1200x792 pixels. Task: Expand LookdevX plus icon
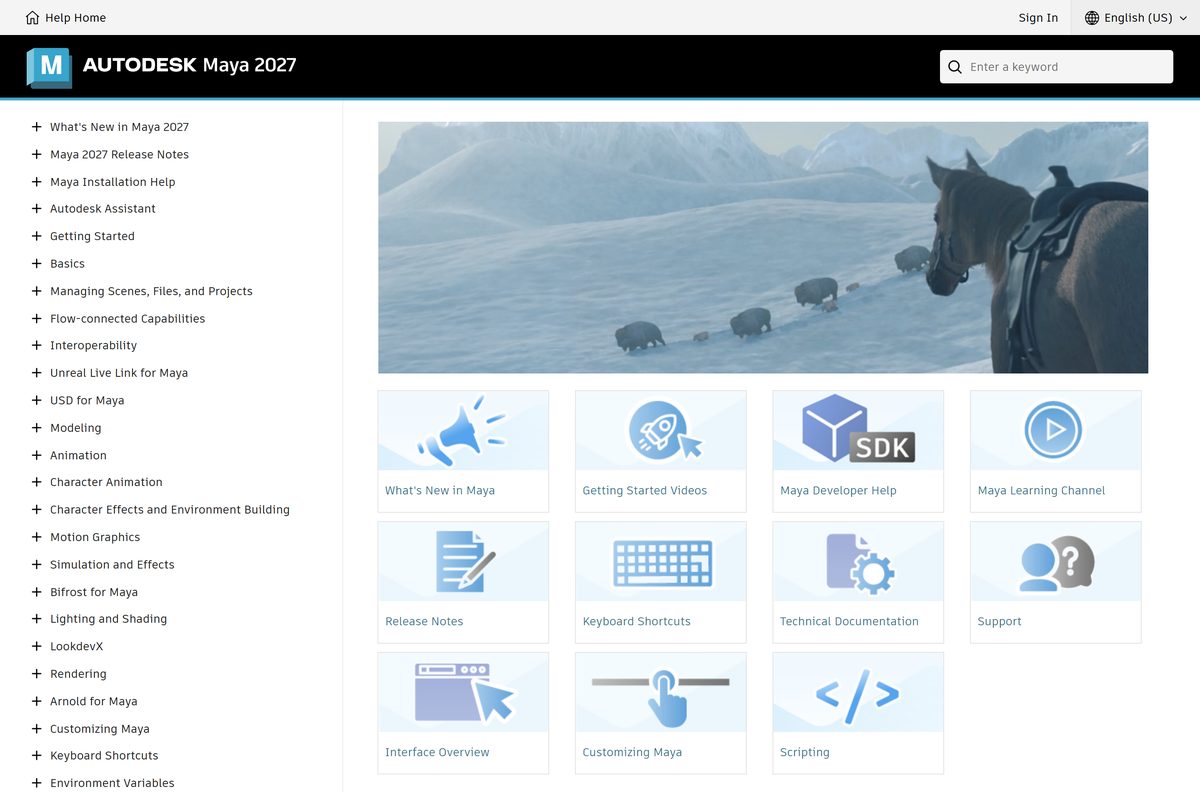(x=36, y=647)
